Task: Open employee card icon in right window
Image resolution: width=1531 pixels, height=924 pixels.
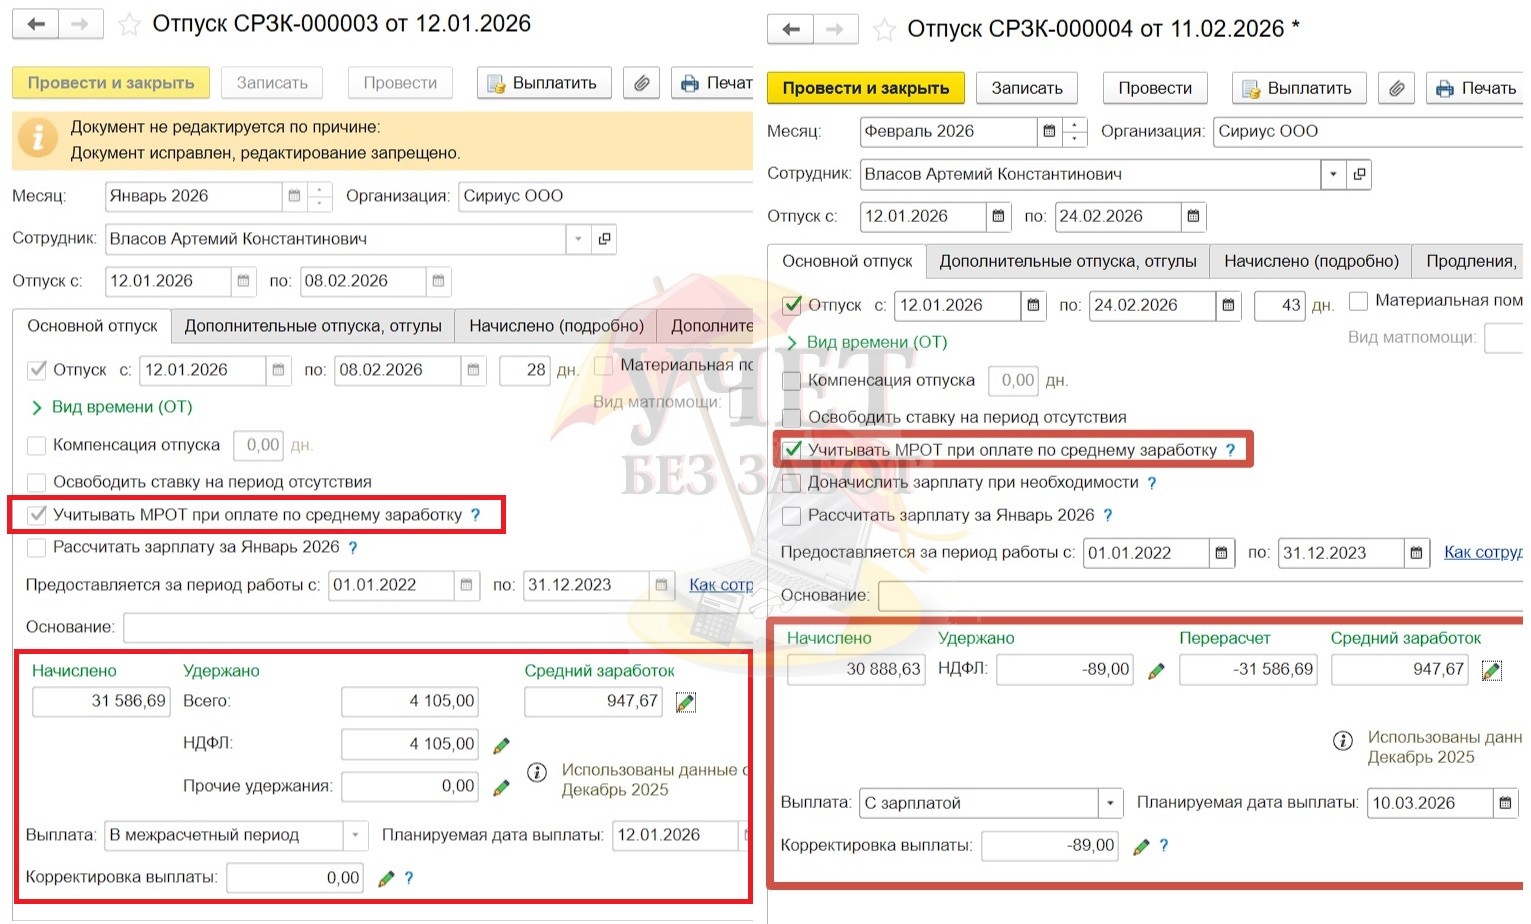Action: click(1359, 174)
